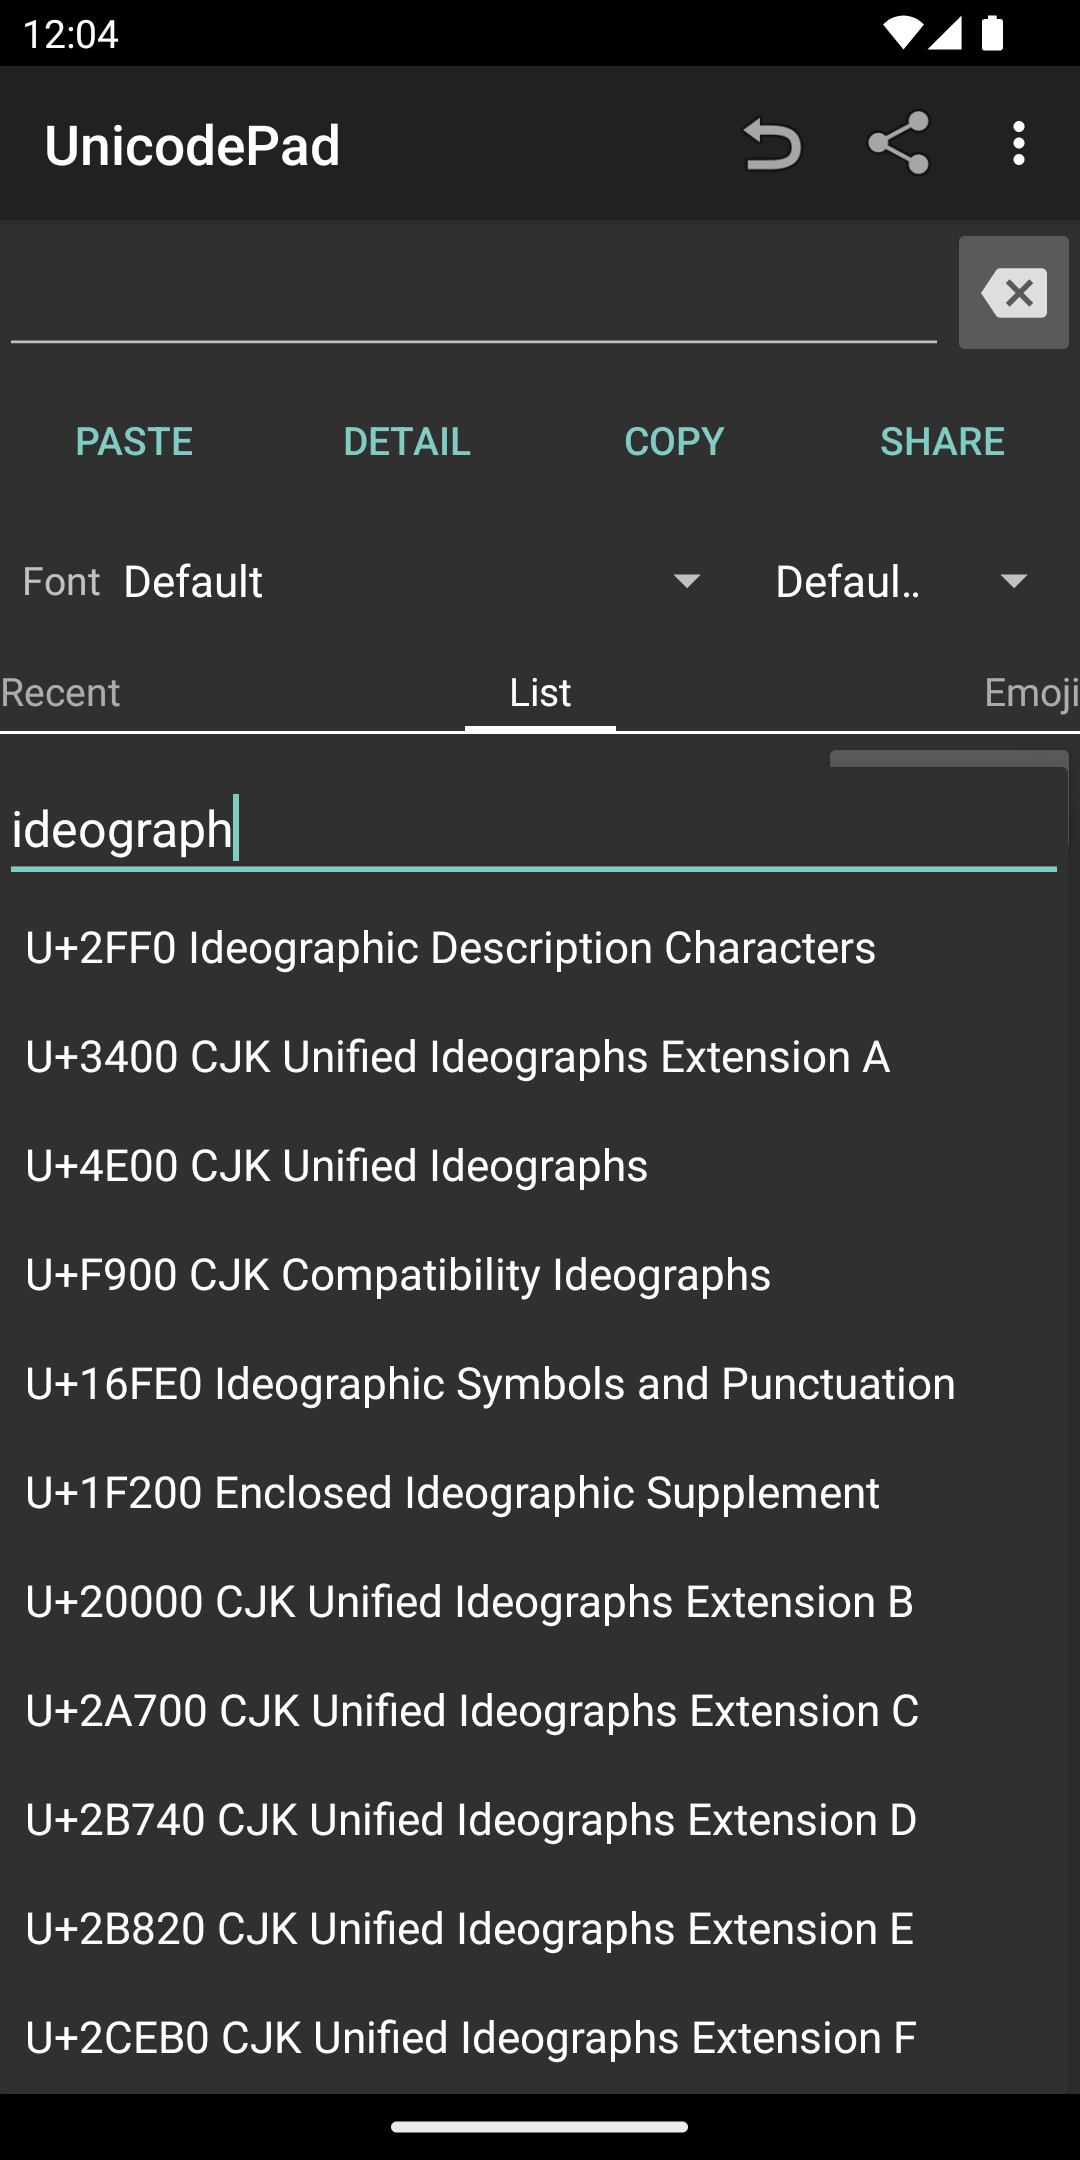
Task: Choose U+4E00 CJK Unified Ideographs
Action: [336, 1166]
